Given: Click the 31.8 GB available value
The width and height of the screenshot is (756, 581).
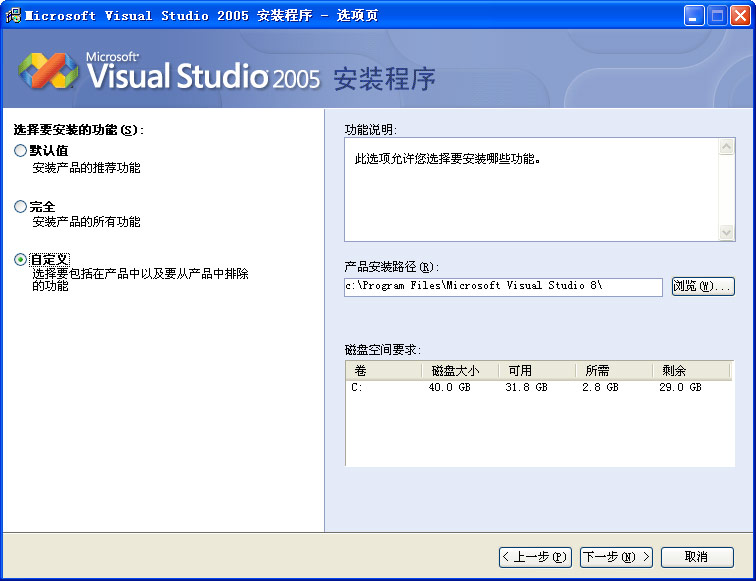Looking at the screenshot, I should tap(526, 387).
